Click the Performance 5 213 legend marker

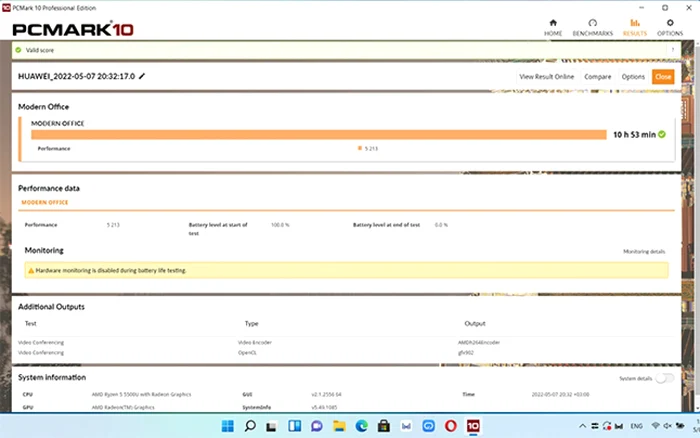(359, 148)
